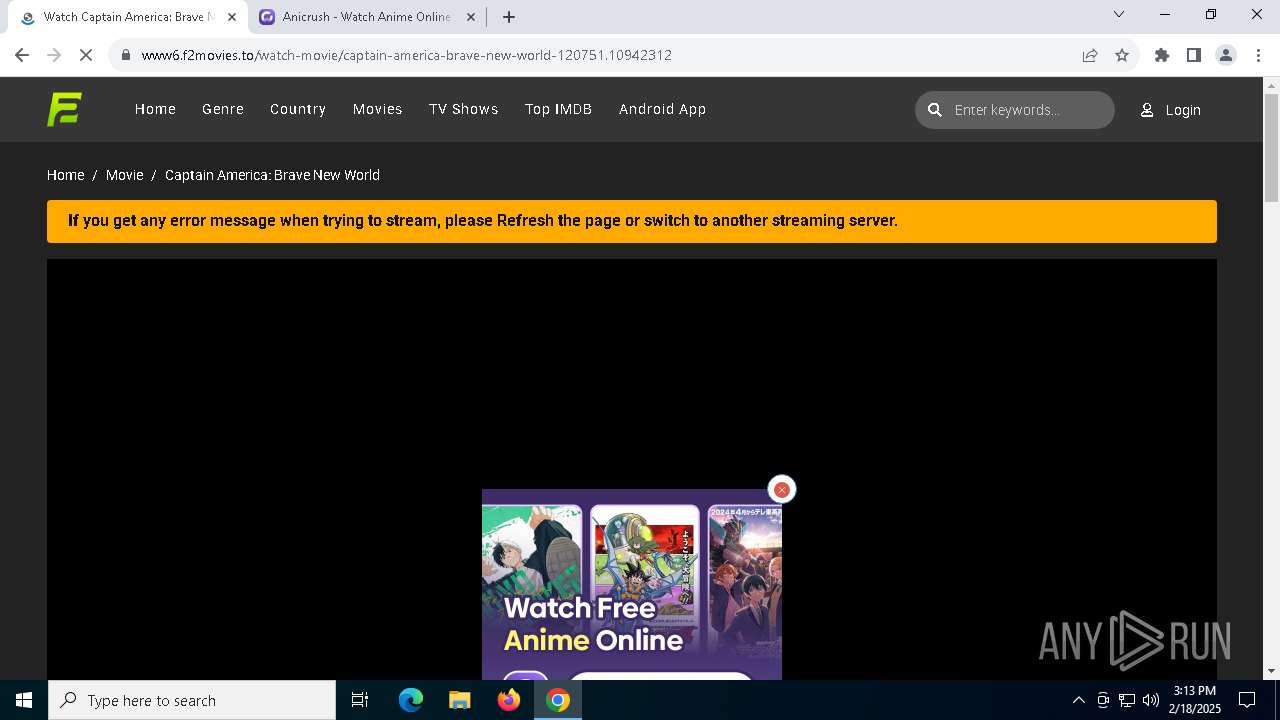The image size is (1280, 720).
Task: Open the Chrome profile icon
Action: (x=1226, y=55)
